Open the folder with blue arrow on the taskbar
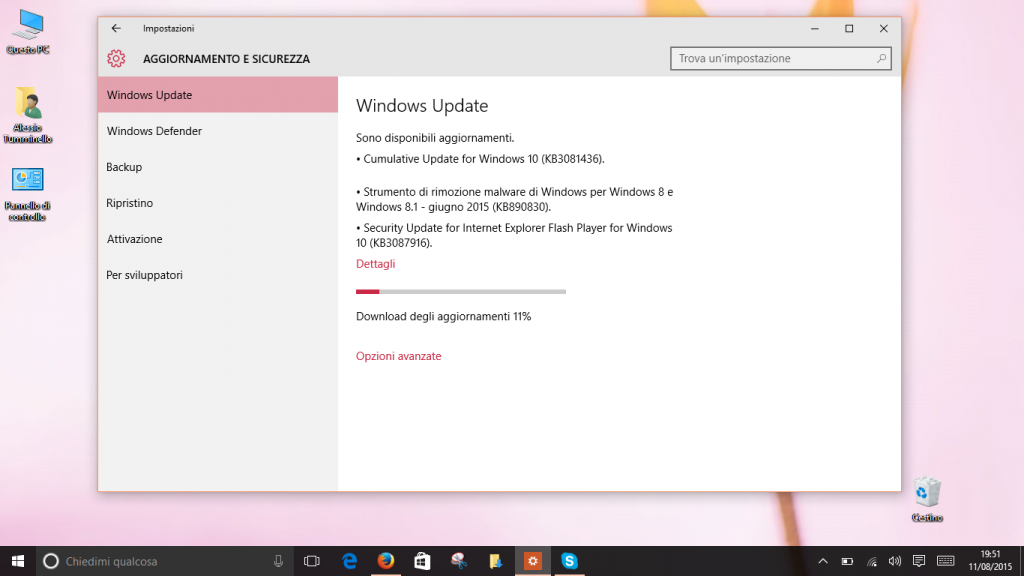The image size is (1024, 576). click(x=496, y=561)
